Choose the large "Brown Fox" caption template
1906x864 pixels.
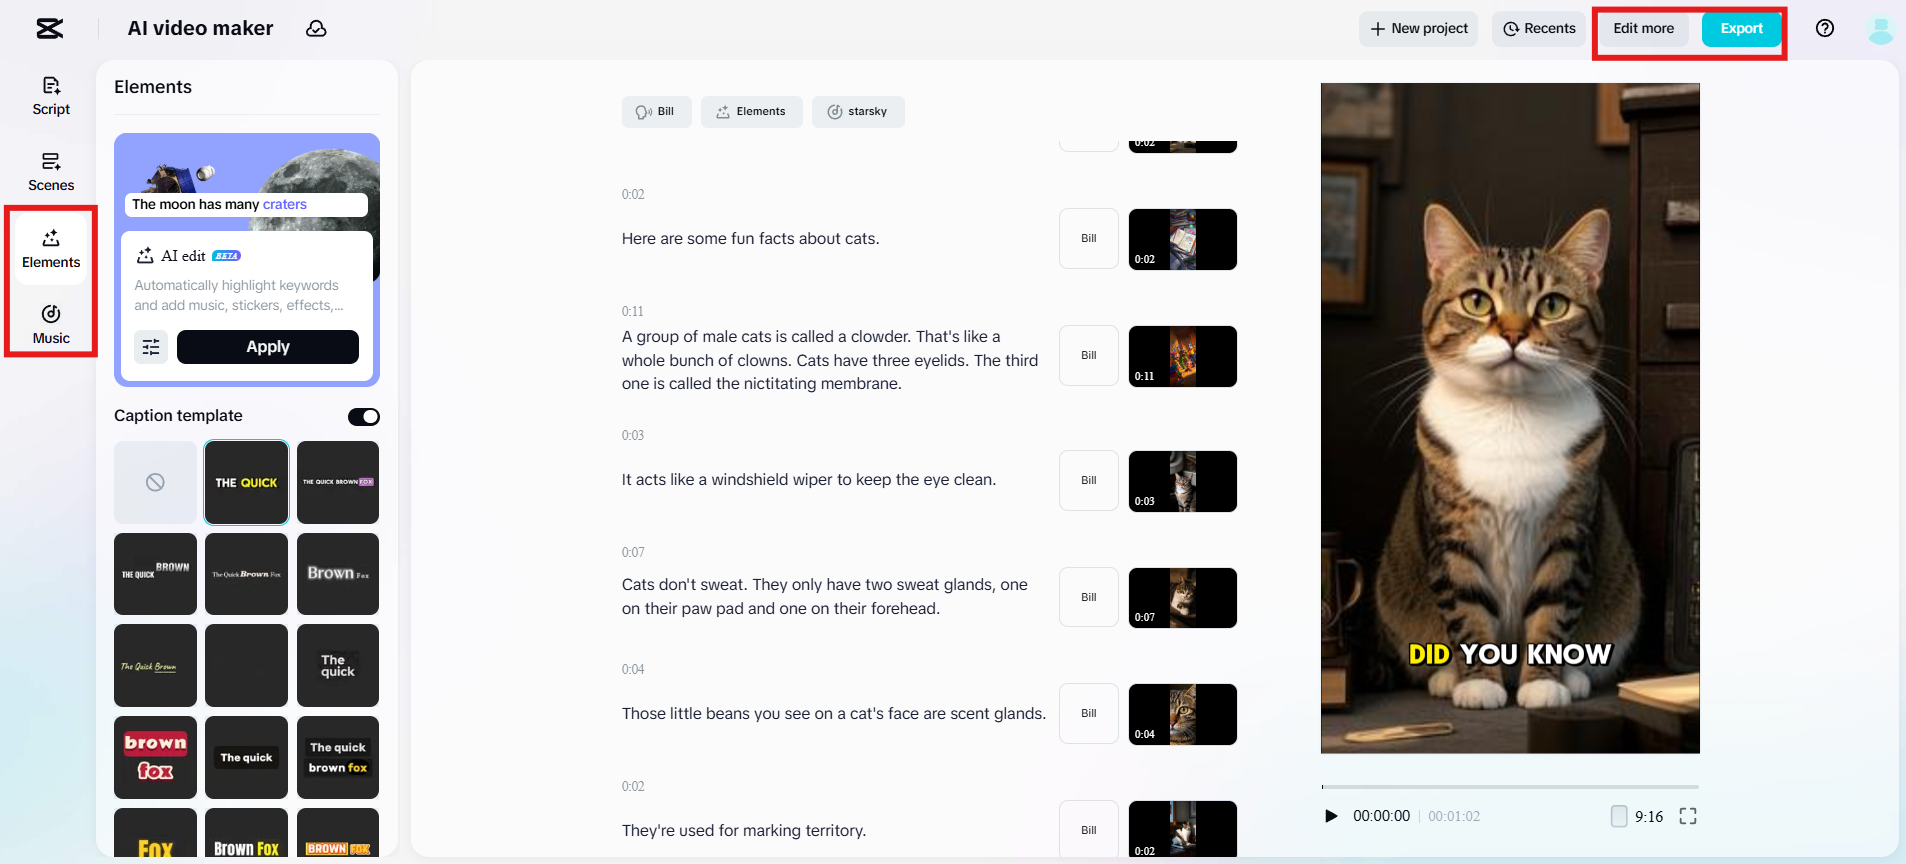click(338, 574)
